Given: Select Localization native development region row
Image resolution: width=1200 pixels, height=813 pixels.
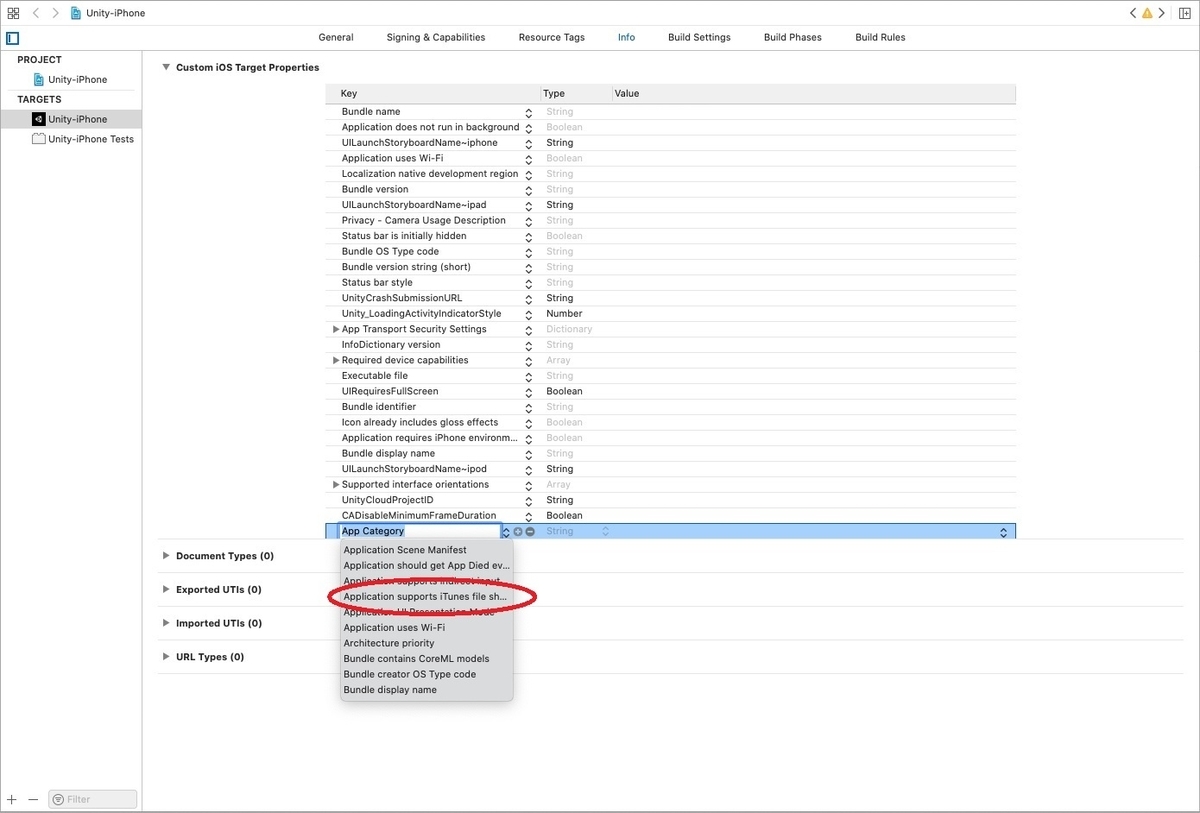Looking at the screenshot, I should pyautogui.click(x=670, y=174).
